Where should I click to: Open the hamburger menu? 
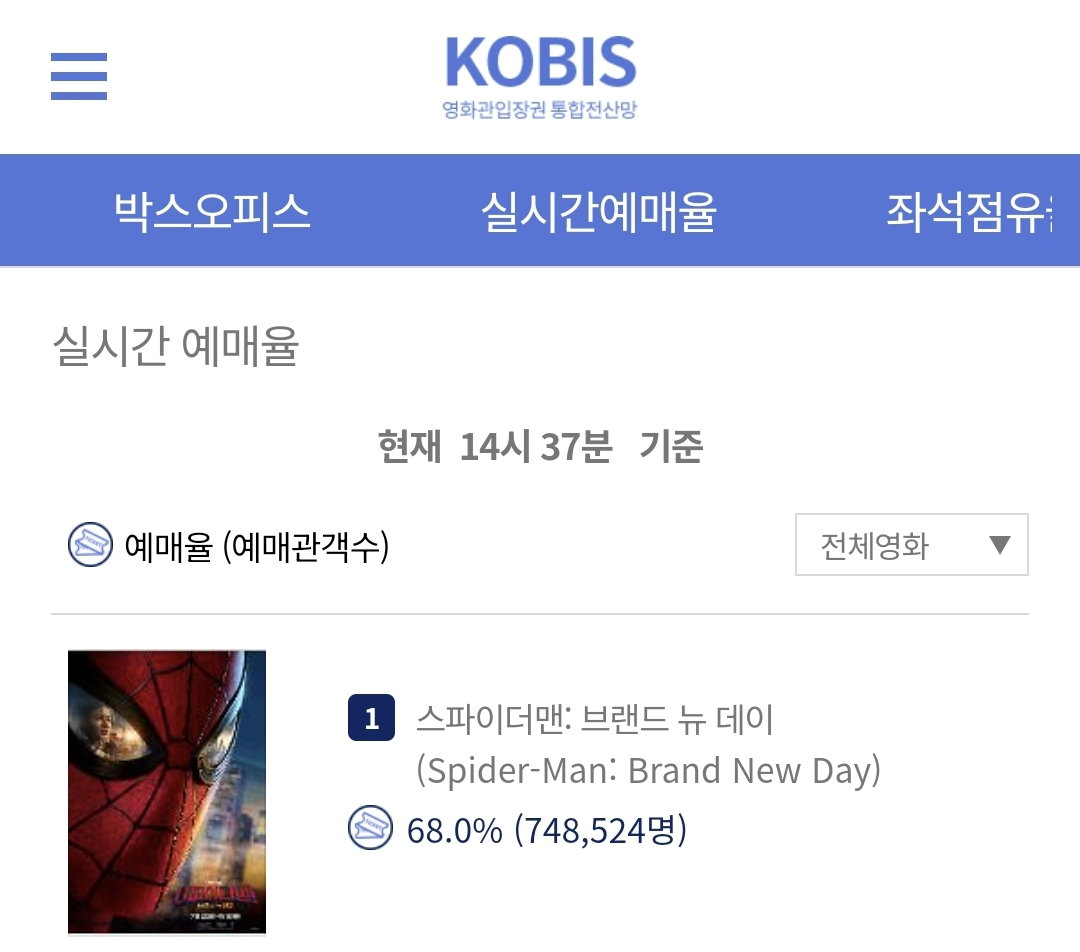click(x=79, y=76)
